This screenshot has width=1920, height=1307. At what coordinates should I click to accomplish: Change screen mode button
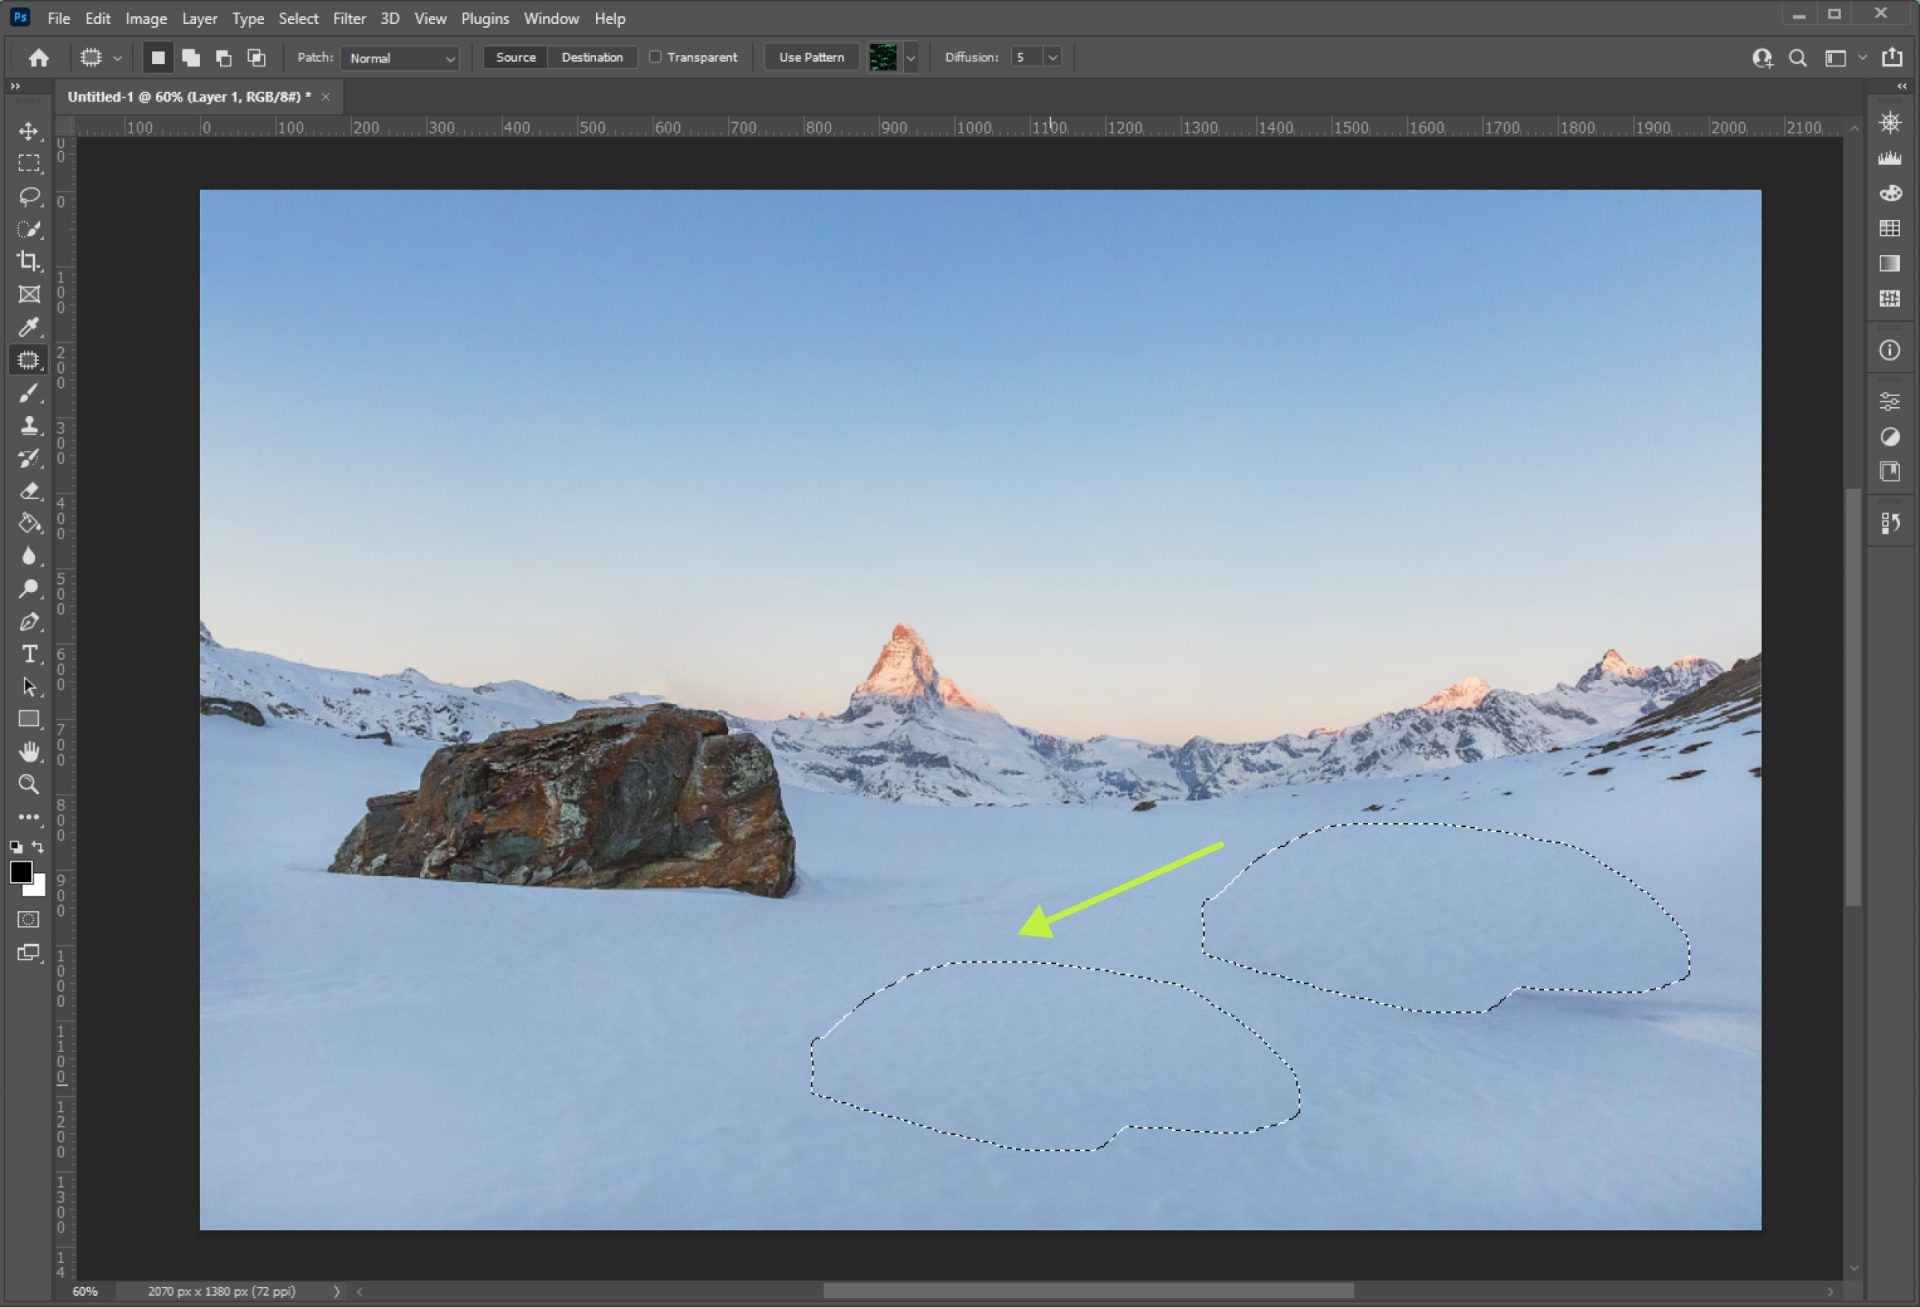tap(29, 952)
